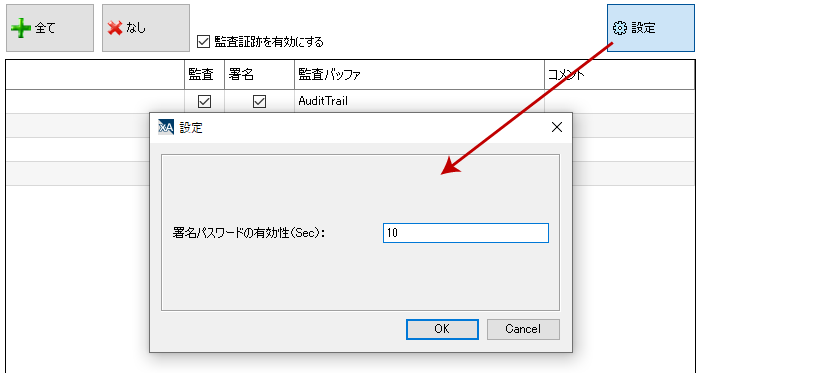Screen dimensions: 826x374
Task: Click the 署名 column header
Action: [x=259, y=75]
